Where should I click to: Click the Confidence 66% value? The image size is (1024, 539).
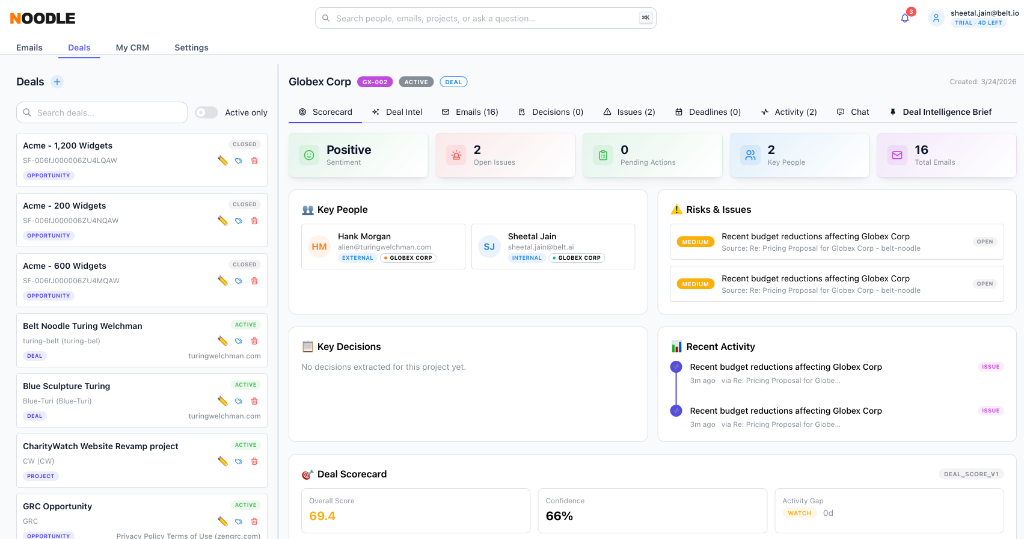pos(559,515)
